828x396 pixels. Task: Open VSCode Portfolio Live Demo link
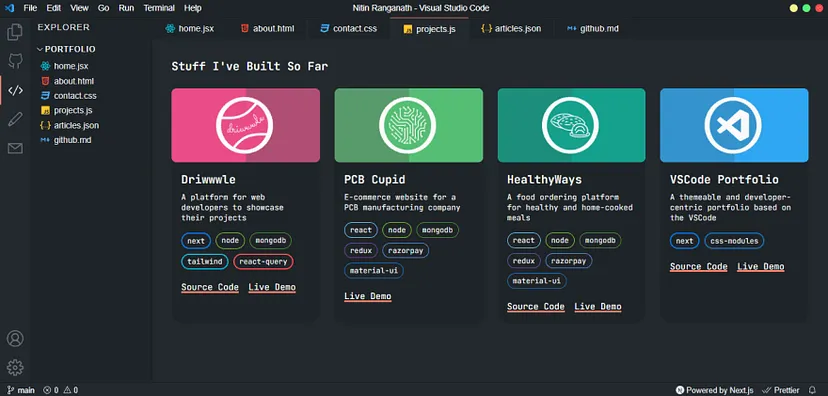point(761,267)
